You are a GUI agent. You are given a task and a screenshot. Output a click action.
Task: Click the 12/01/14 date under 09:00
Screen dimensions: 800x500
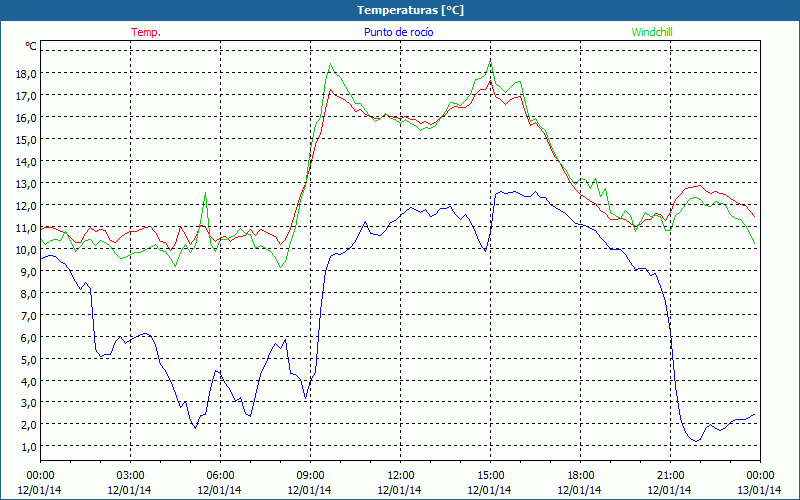pos(310,490)
